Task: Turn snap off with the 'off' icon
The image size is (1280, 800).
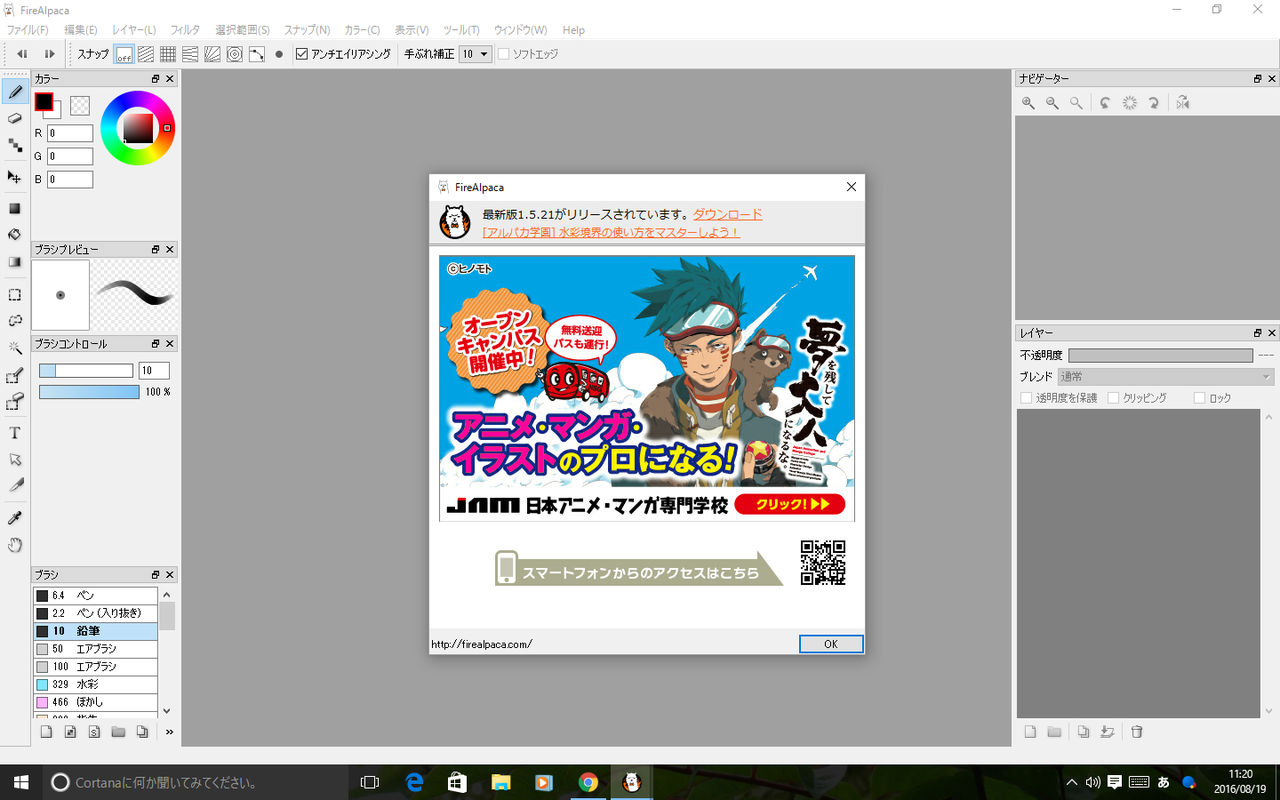Action: pyautogui.click(x=124, y=54)
